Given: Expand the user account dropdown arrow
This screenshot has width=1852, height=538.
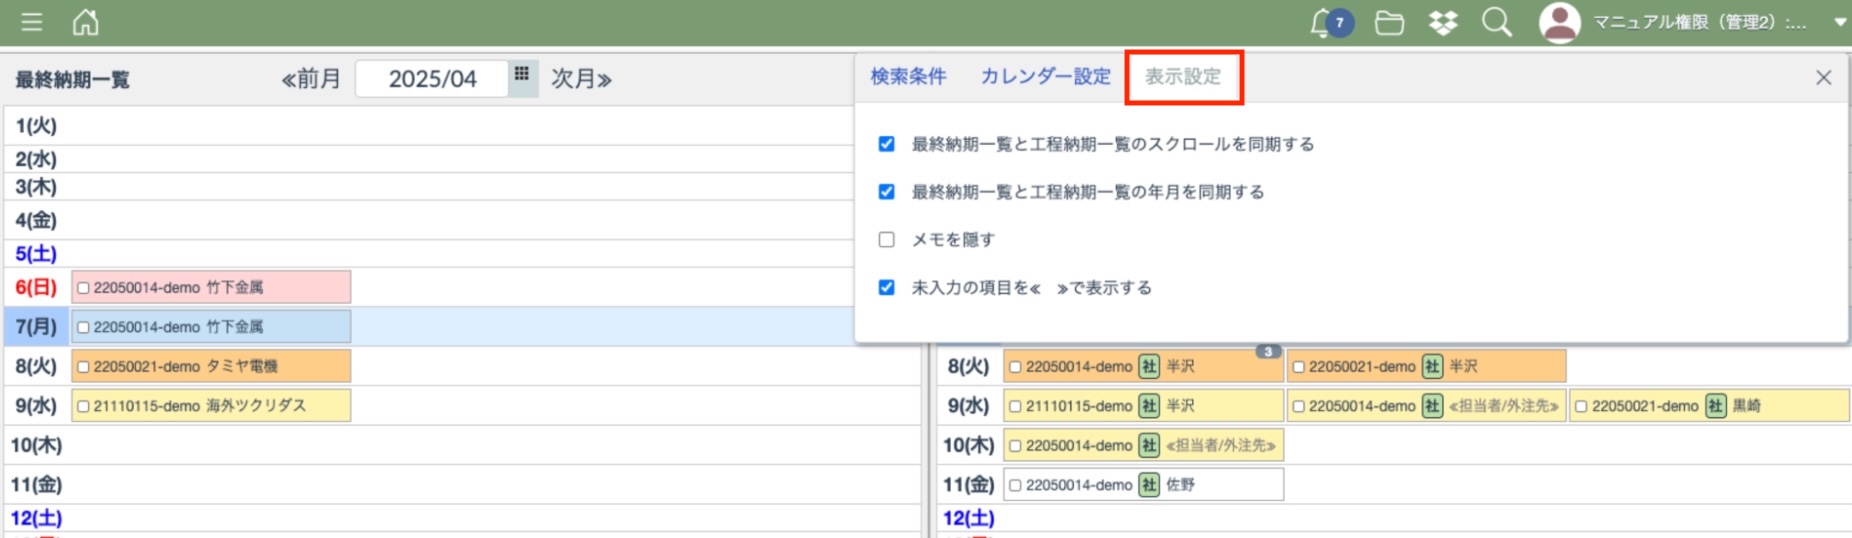Looking at the screenshot, I should coord(1839,22).
